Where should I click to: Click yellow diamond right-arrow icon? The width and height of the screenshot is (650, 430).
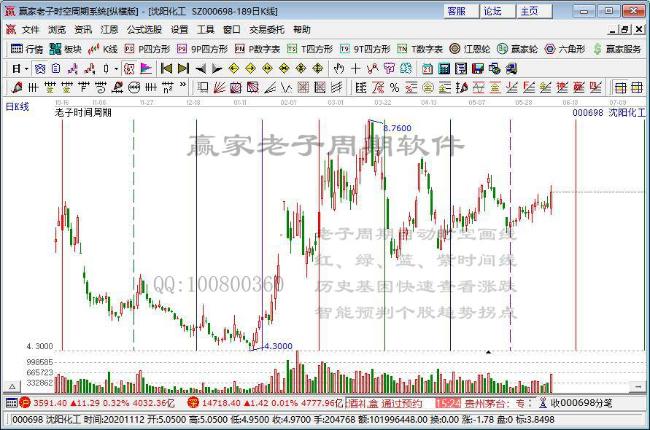[250, 69]
